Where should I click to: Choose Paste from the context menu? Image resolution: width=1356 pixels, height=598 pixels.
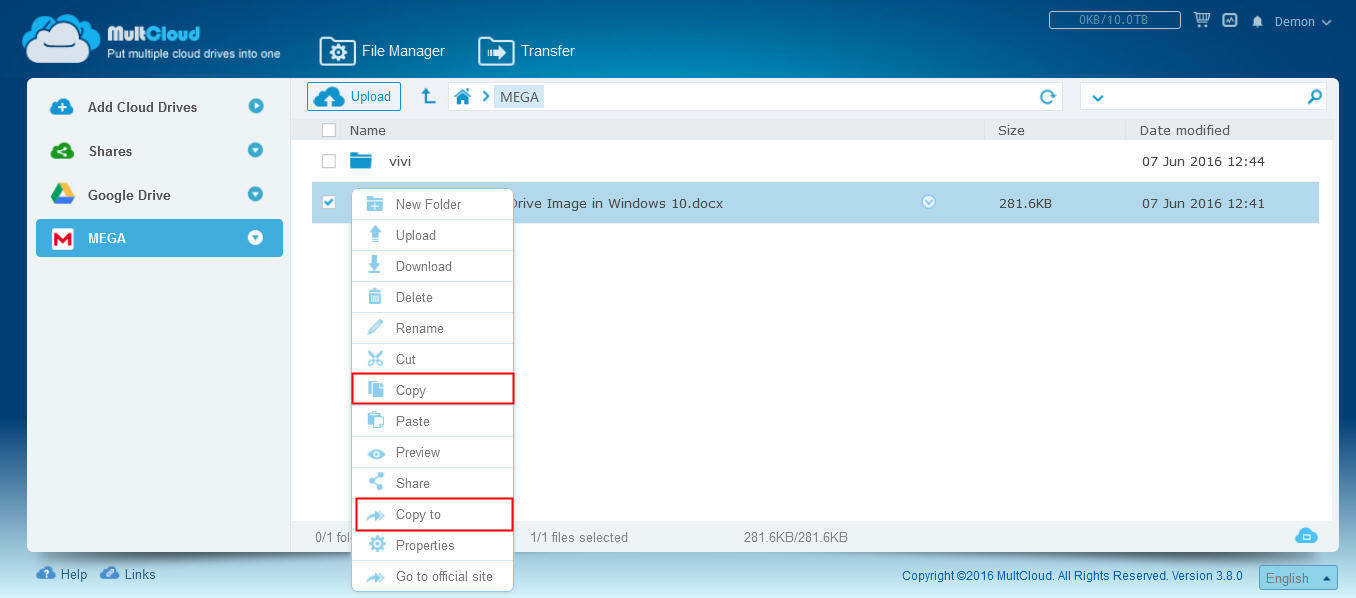(x=432, y=421)
